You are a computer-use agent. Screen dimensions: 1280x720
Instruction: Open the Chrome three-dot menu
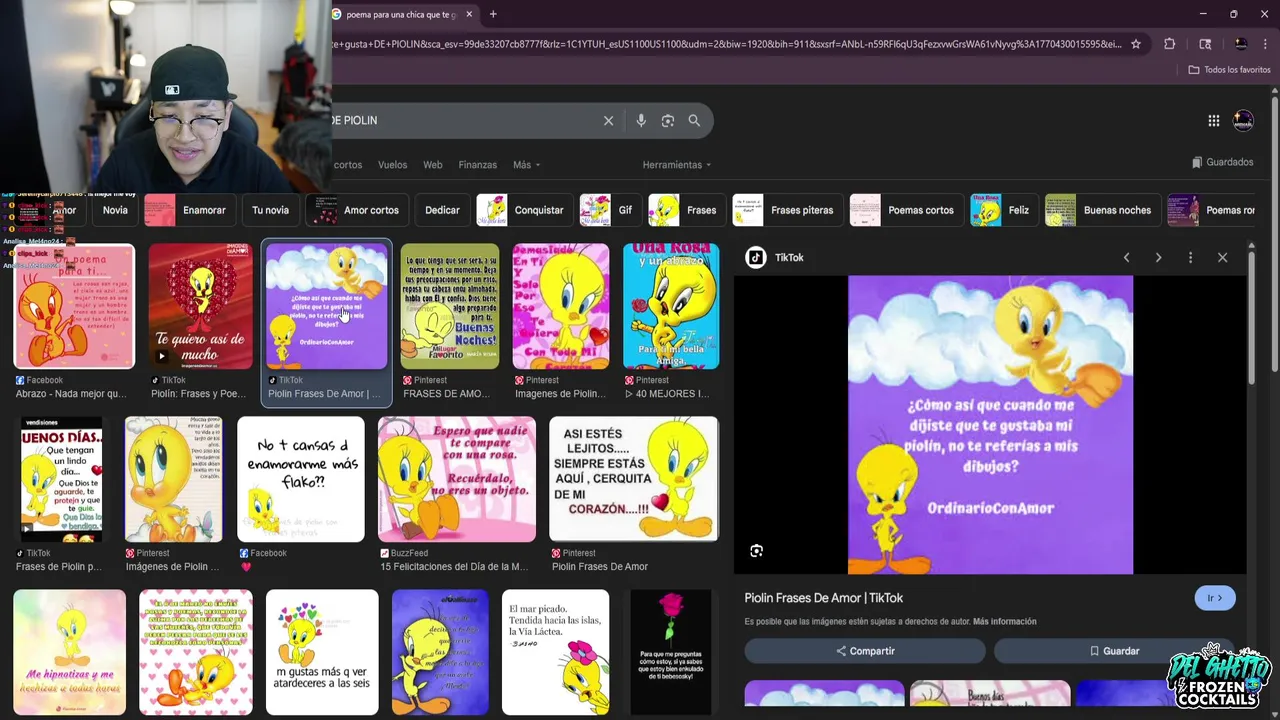[1266, 44]
